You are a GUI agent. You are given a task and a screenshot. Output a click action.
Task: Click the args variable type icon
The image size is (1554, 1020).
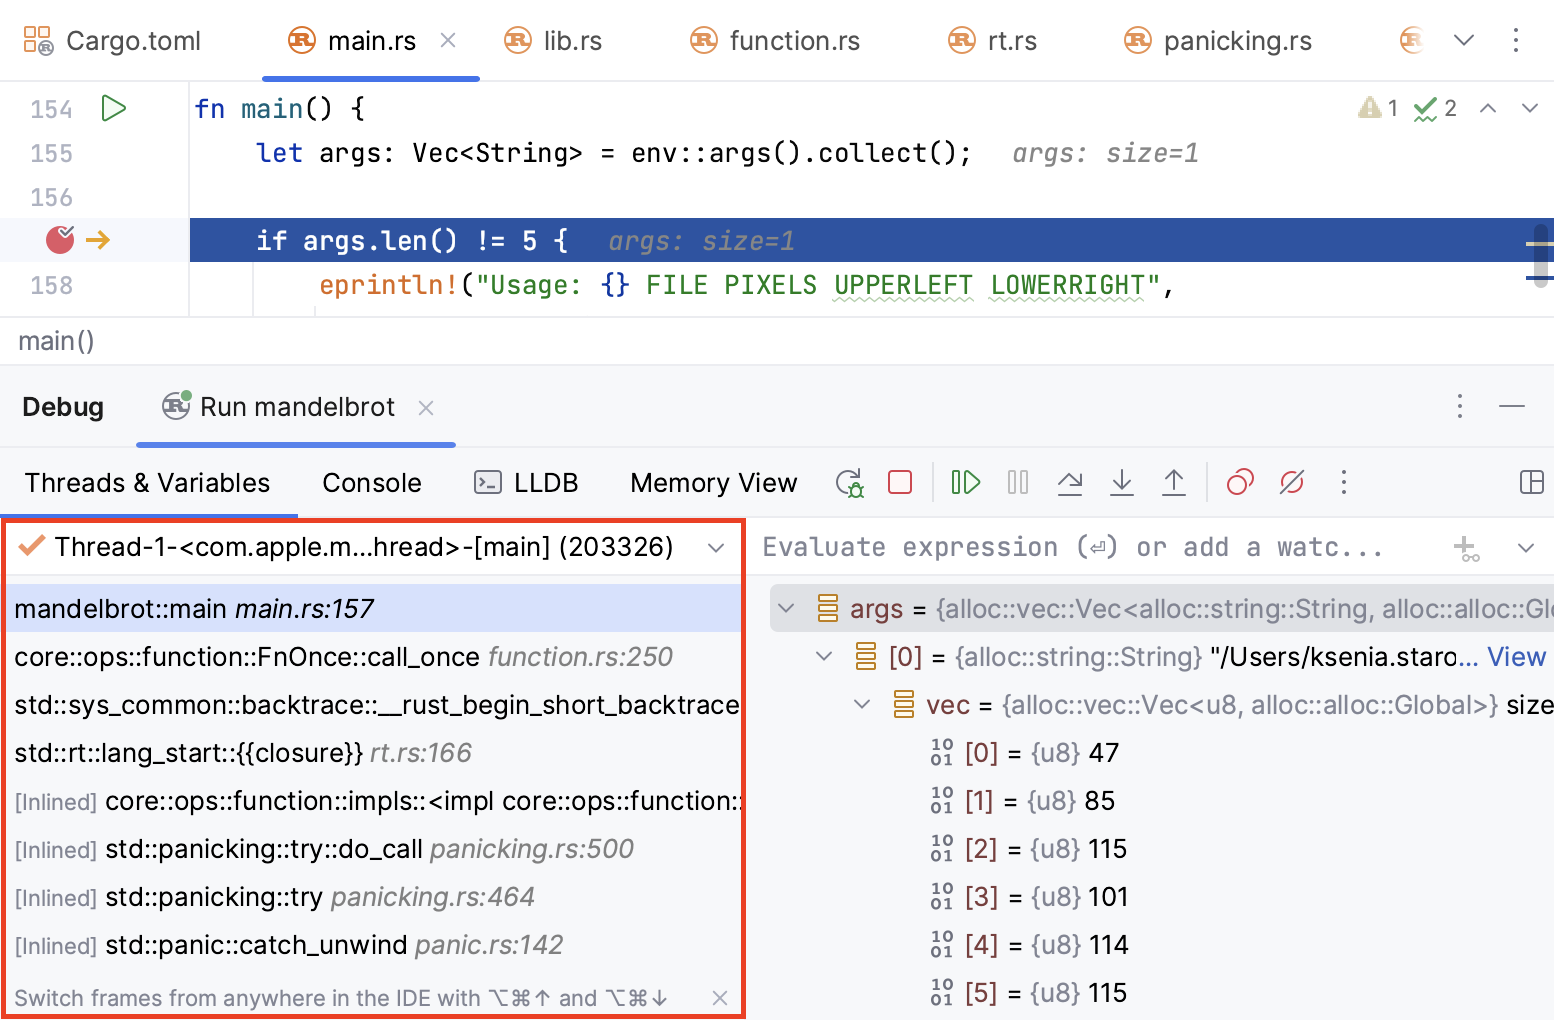pos(828,608)
